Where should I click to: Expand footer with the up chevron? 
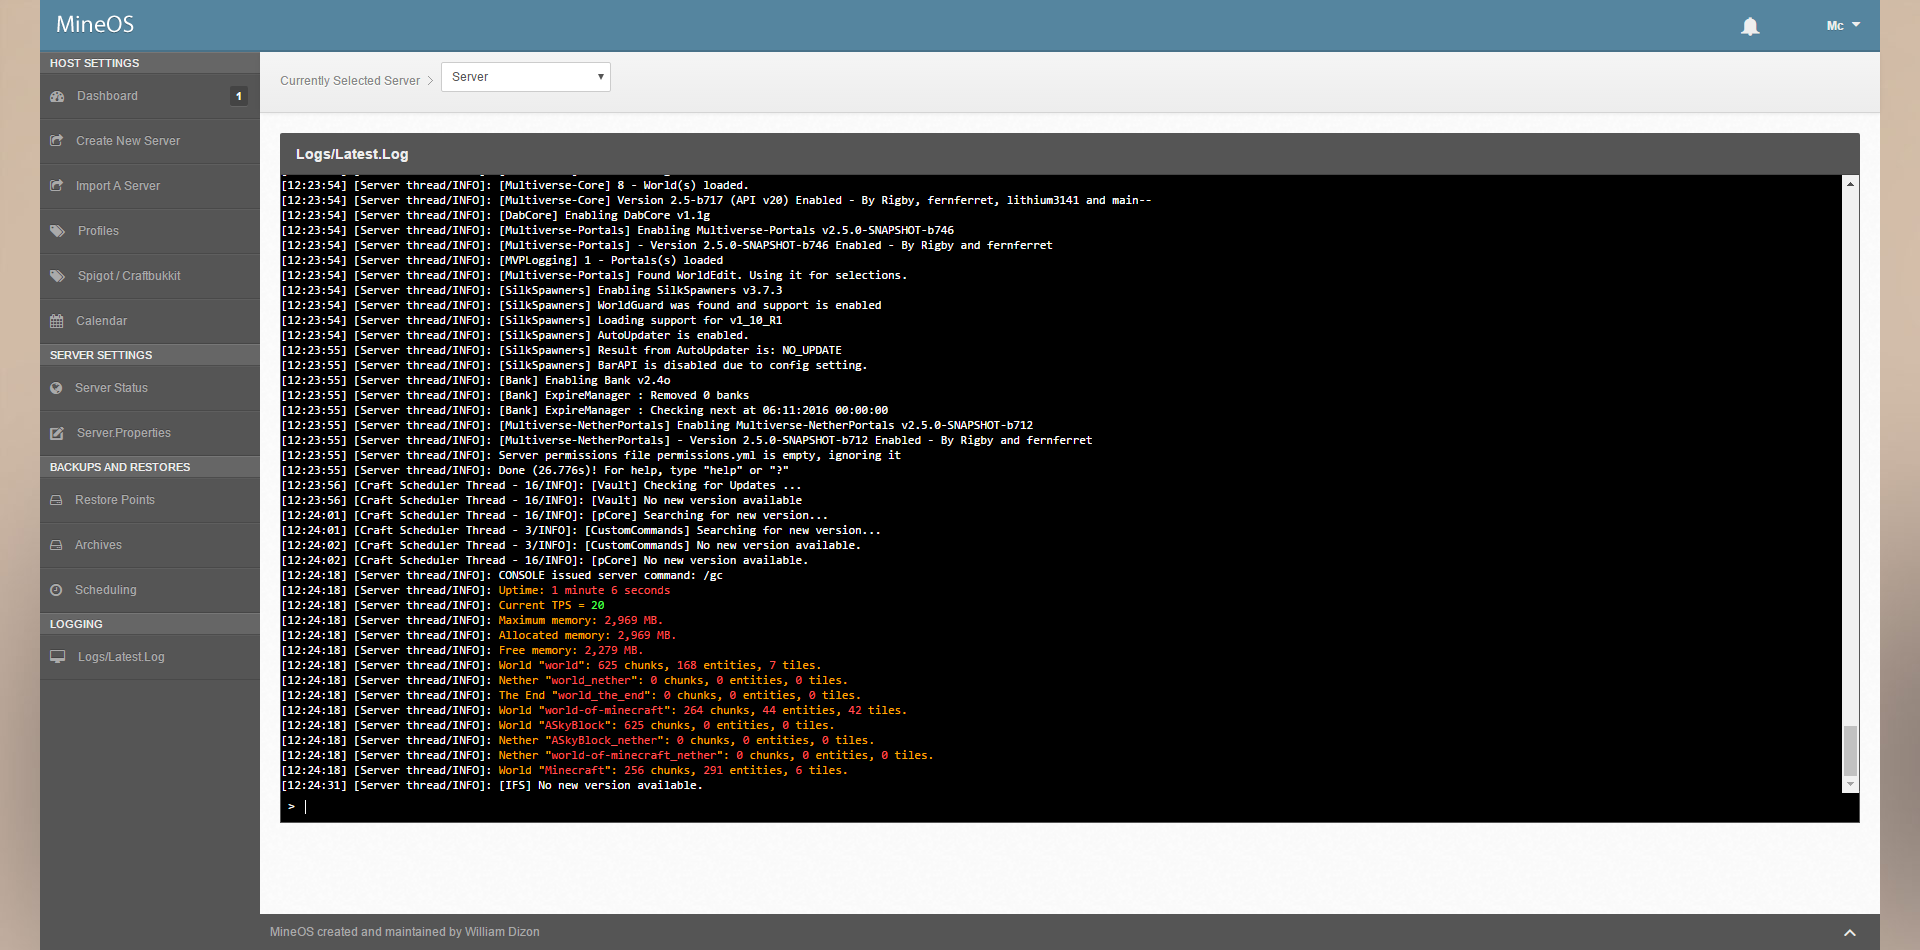click(1849, 932)
